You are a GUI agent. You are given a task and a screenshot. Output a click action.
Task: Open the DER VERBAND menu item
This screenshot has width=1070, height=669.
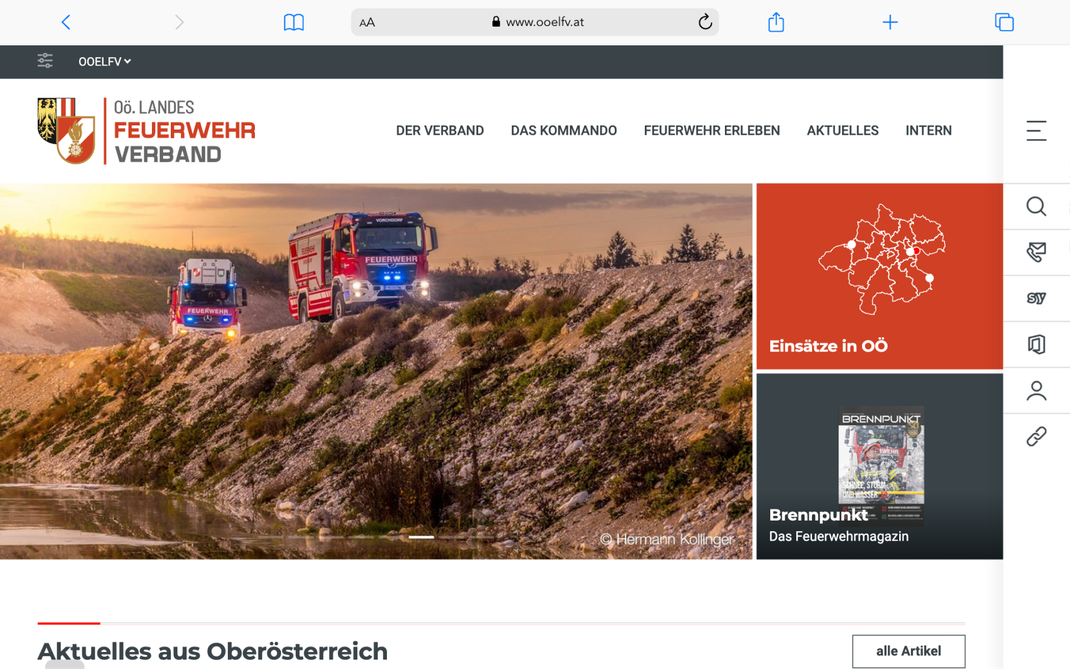pos(440,130)
